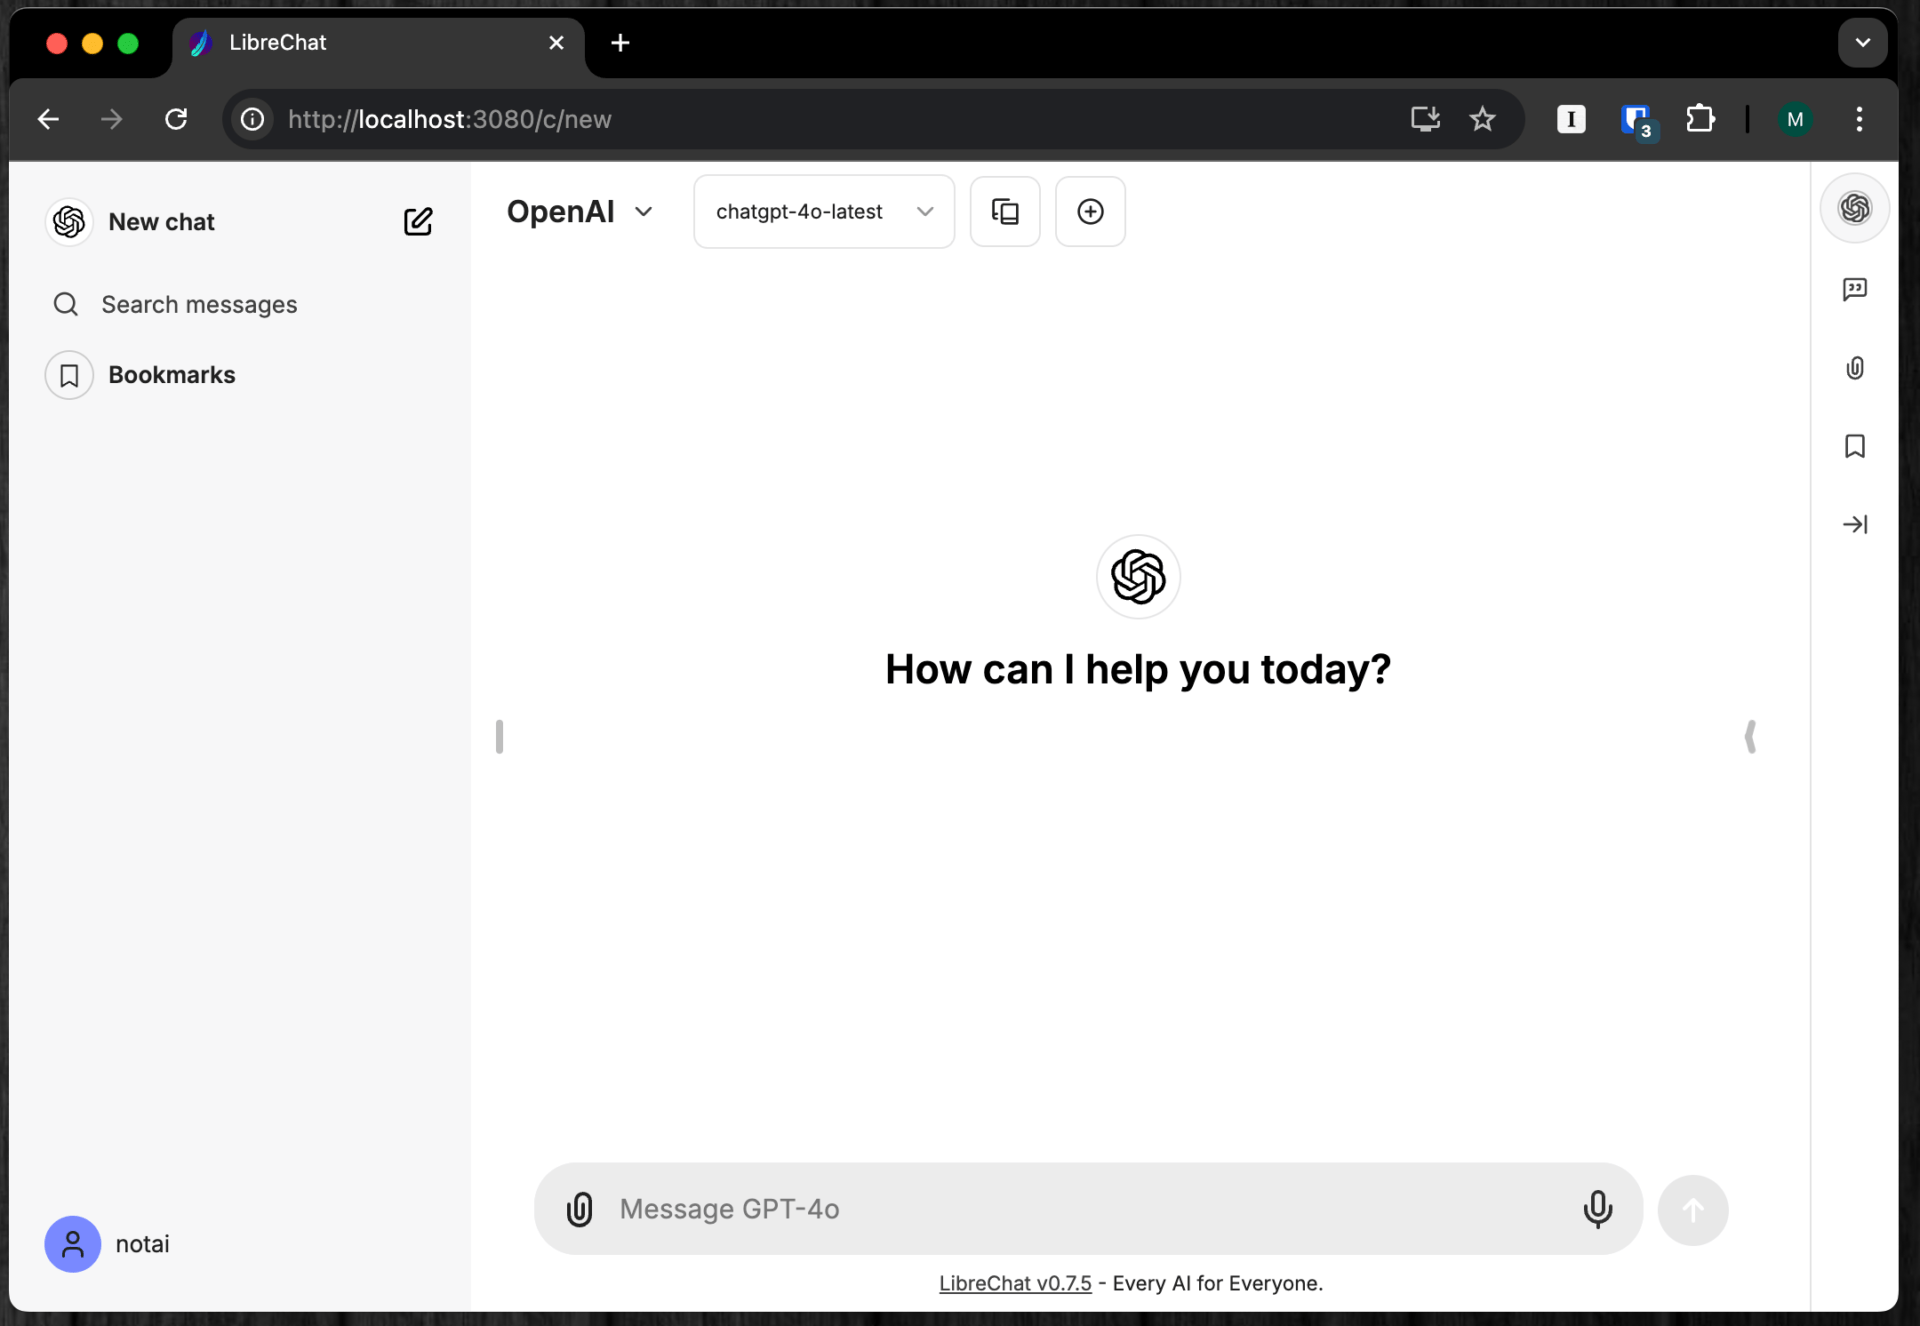1920x1326 pixels.
Task: Toggle right panel handle near chat edge
Action: point(1750,737)
